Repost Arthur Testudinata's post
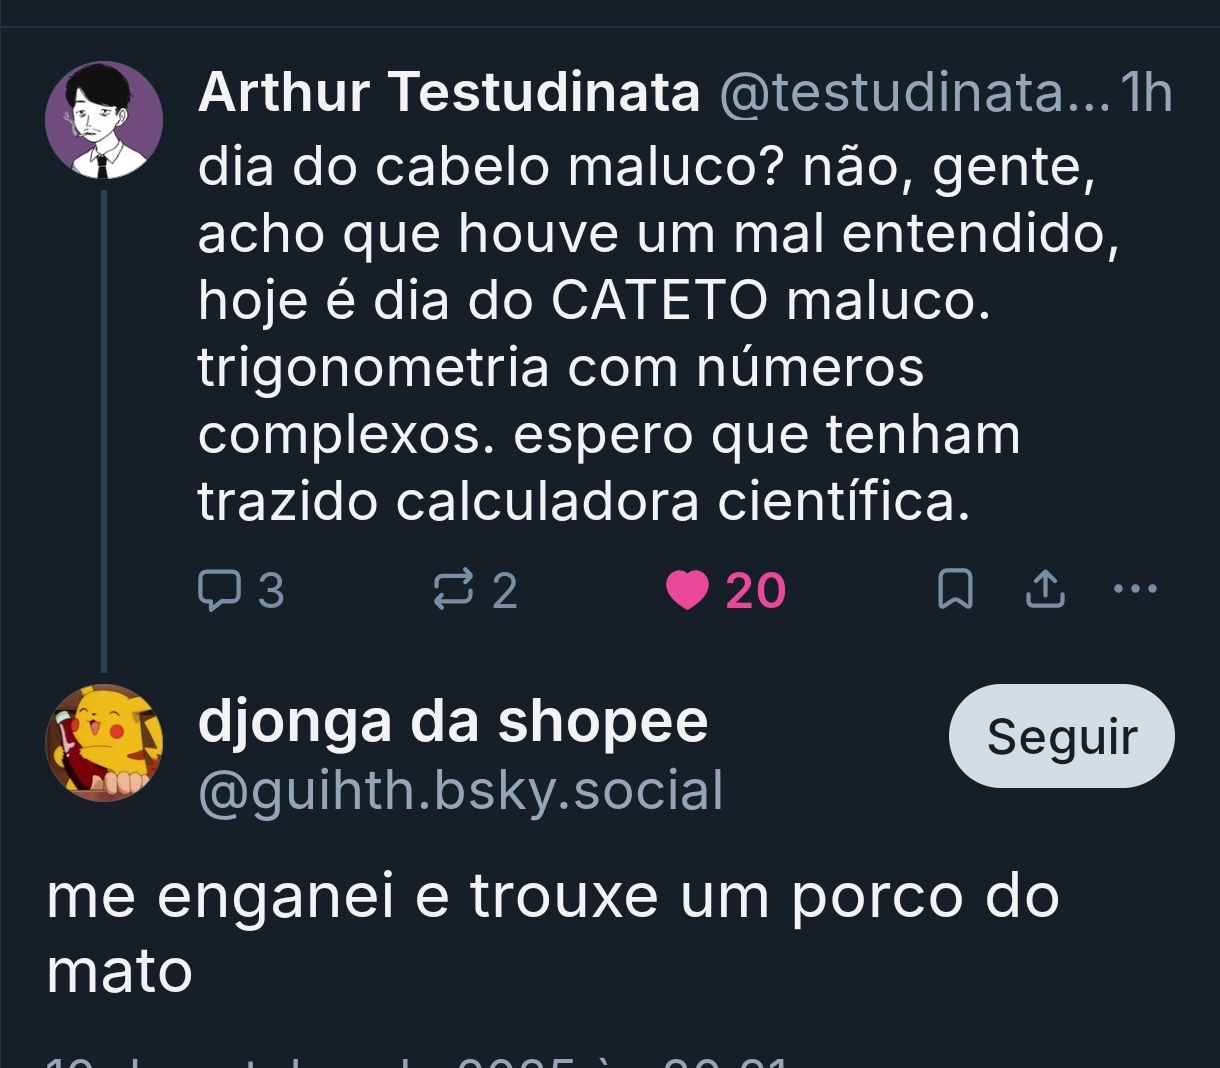 click(x=453, y=590)
